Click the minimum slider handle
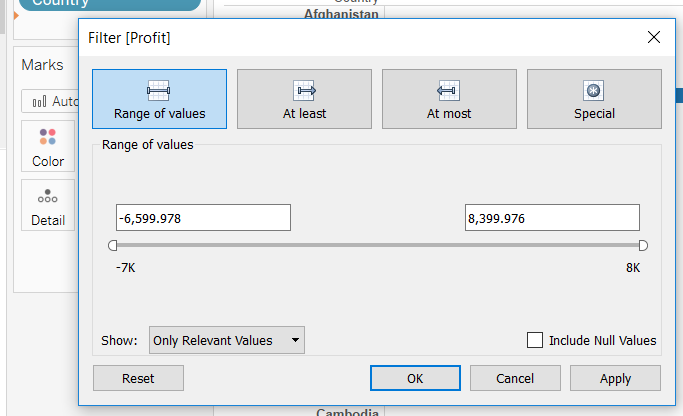The width and height of the screenshot is (683, 416). click(113, 245)
